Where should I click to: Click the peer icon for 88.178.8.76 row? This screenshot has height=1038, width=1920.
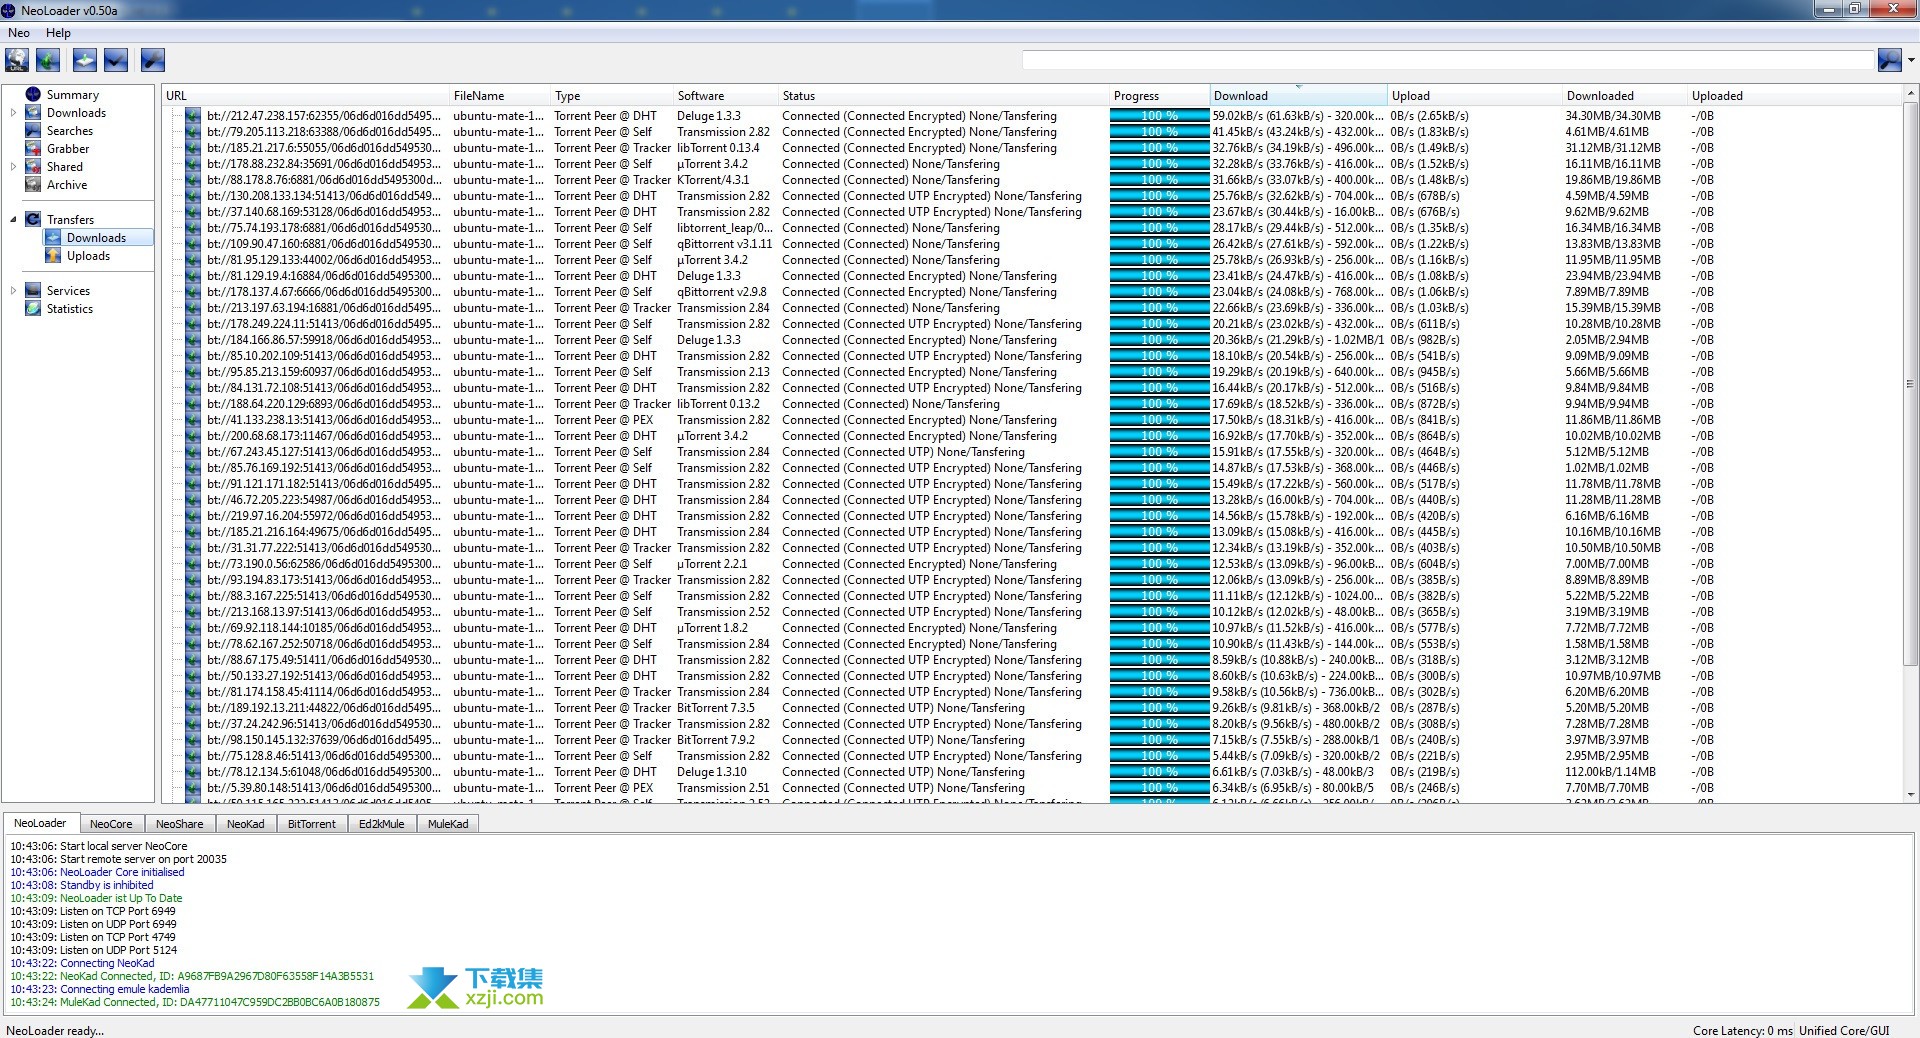tap(193, 180)
